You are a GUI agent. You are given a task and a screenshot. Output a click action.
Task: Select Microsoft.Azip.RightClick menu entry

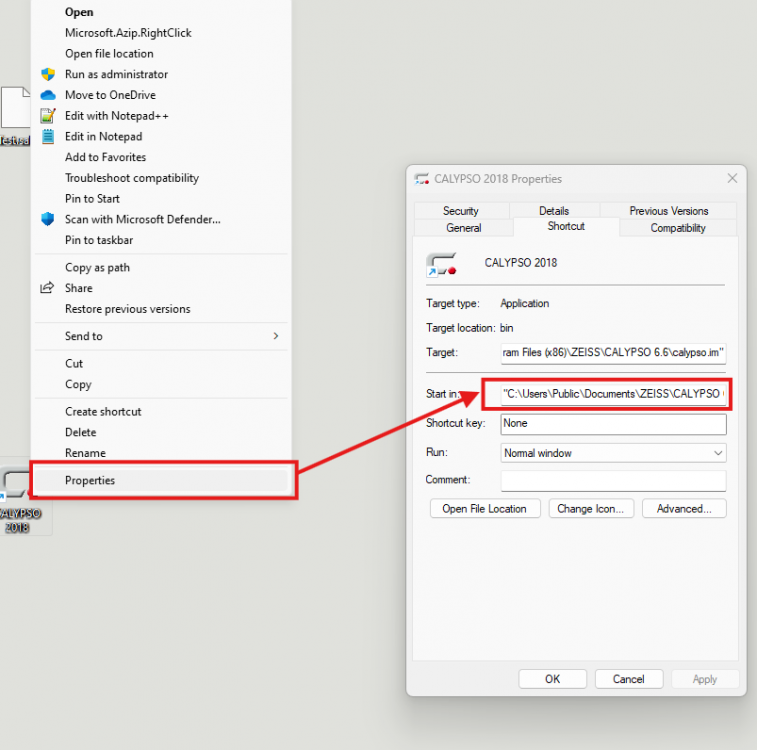pos(128,33)
